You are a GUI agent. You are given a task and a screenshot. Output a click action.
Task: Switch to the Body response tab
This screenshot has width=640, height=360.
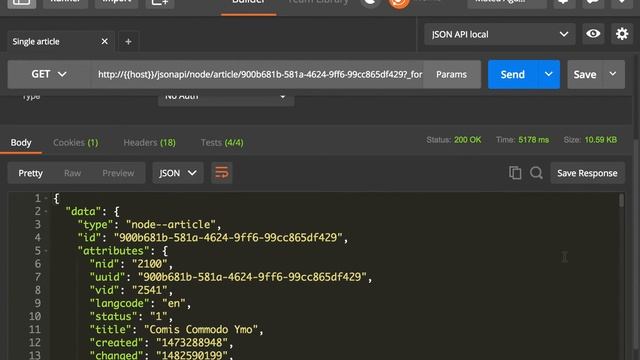tap(21, 142)
